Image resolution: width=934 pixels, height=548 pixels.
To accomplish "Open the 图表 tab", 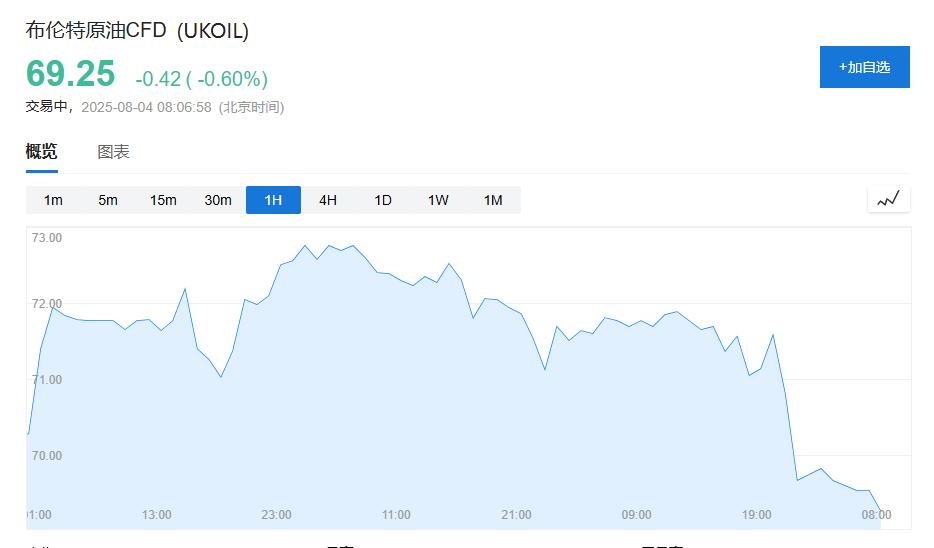I will coord(113,152).
